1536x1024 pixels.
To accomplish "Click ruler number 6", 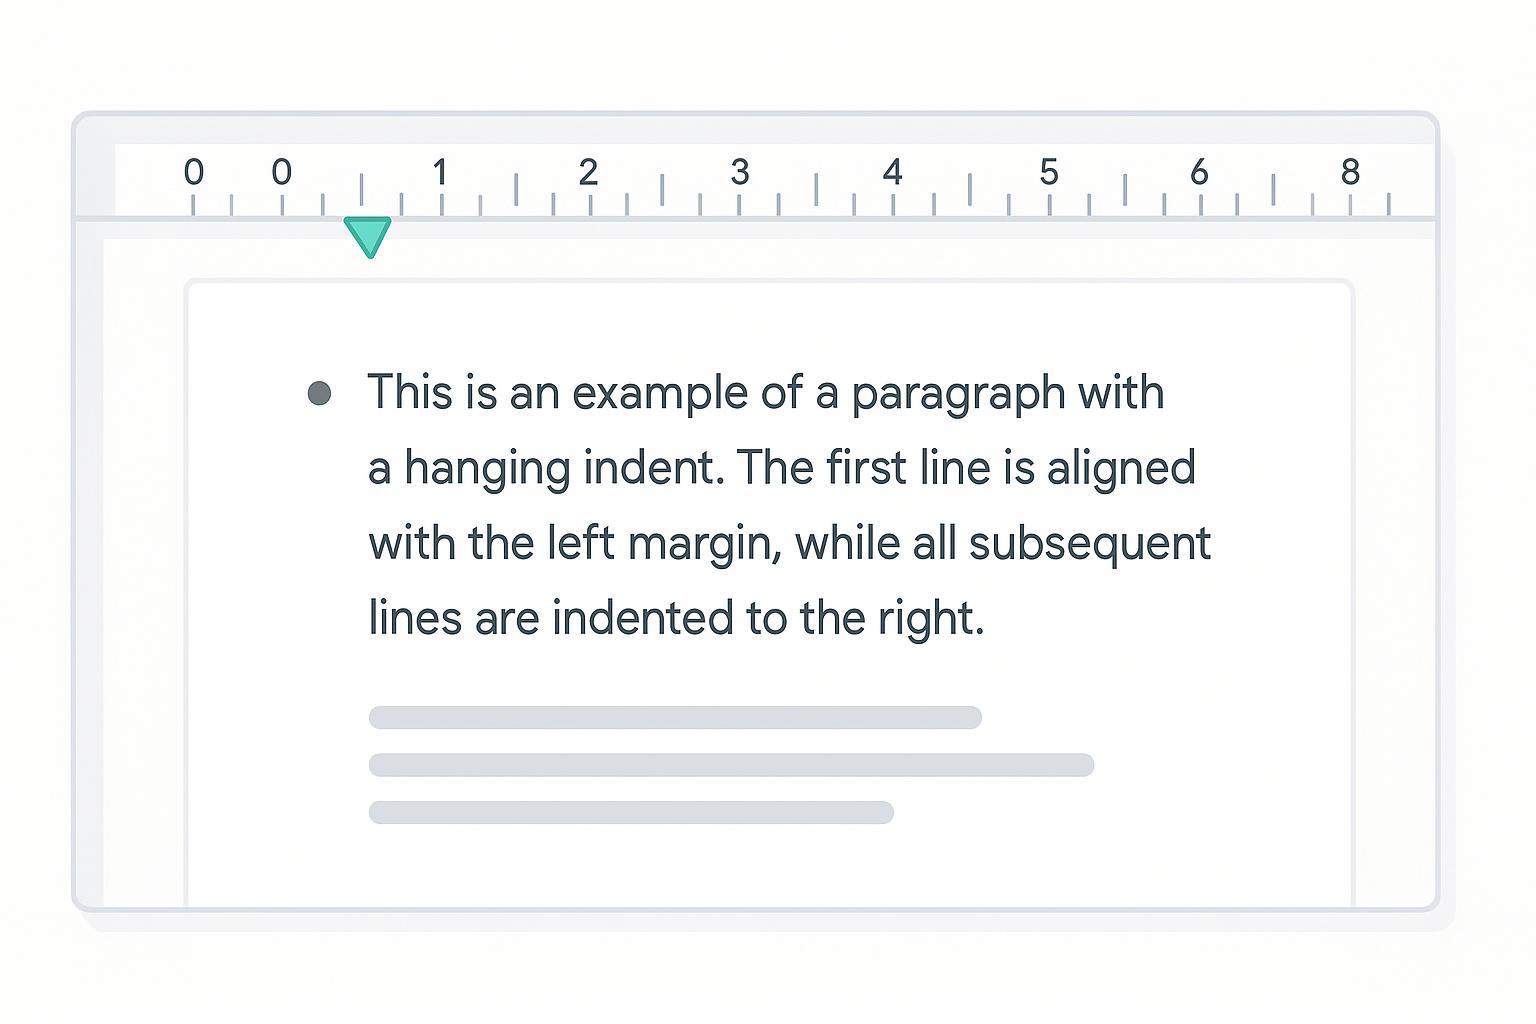I will pyautogui.click(x=1199, y=173).
